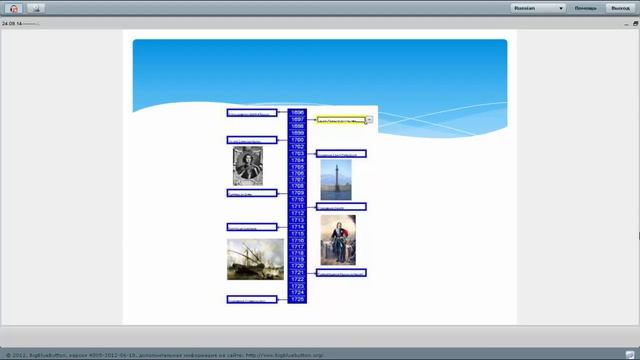Image resolution: width=640 pixels, height=360 pixels.
Task: Click the event box linked to 1714
Action: (252, 227)
